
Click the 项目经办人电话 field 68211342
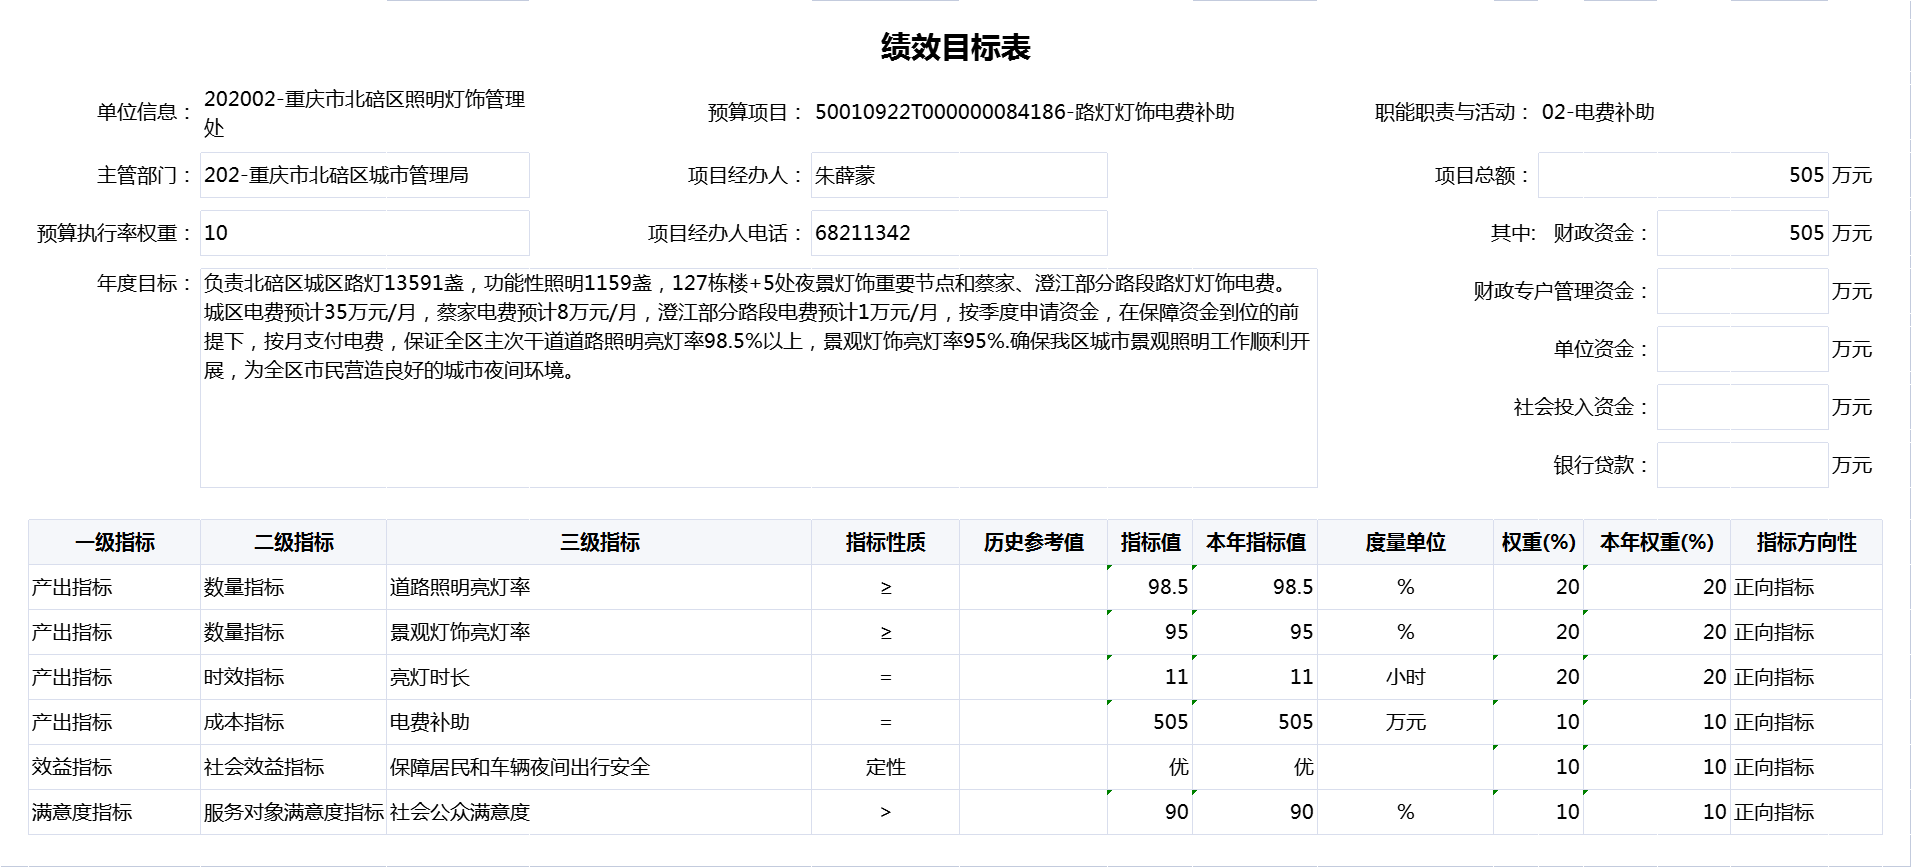pyautogui.click(x=958, y=233)
